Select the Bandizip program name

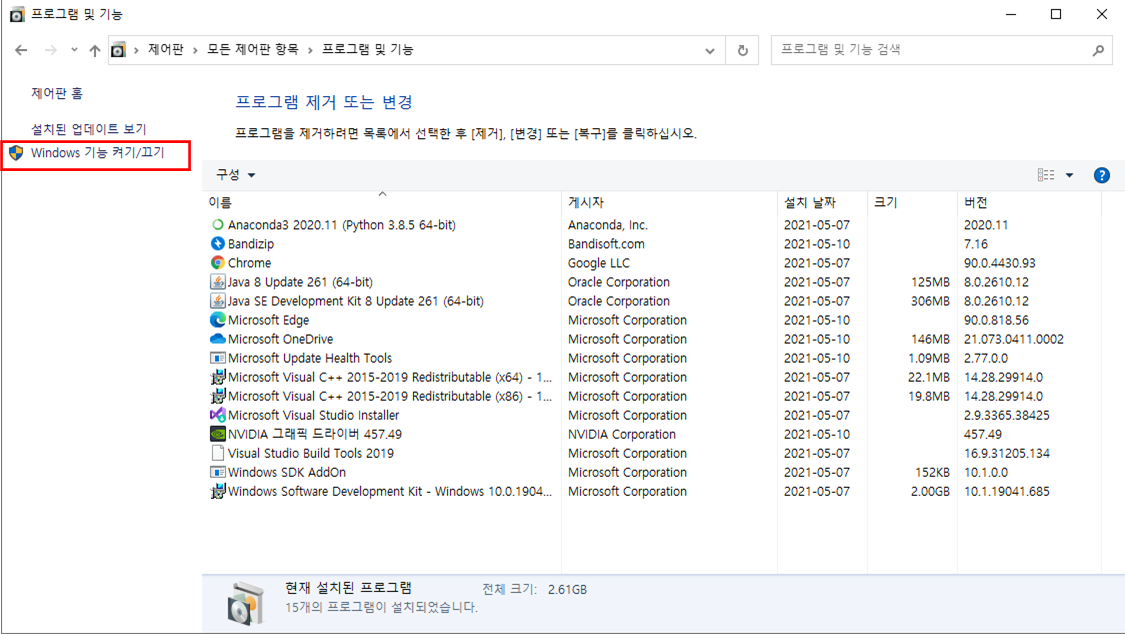(250, 244)
